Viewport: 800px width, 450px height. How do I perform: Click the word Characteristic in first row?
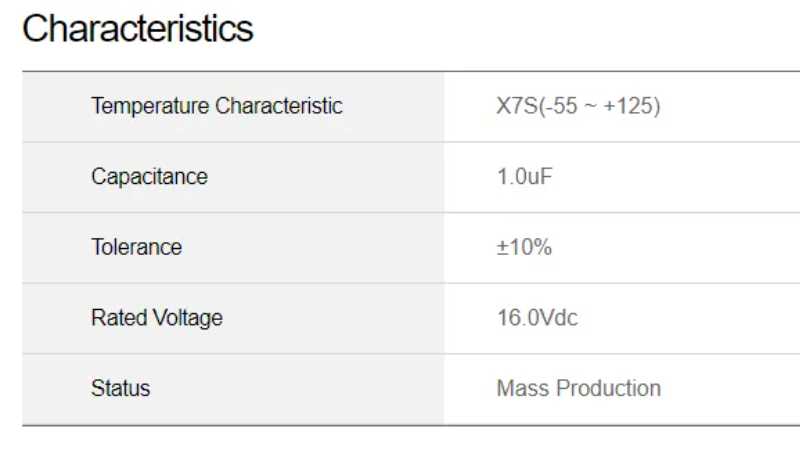coord(279,106)
